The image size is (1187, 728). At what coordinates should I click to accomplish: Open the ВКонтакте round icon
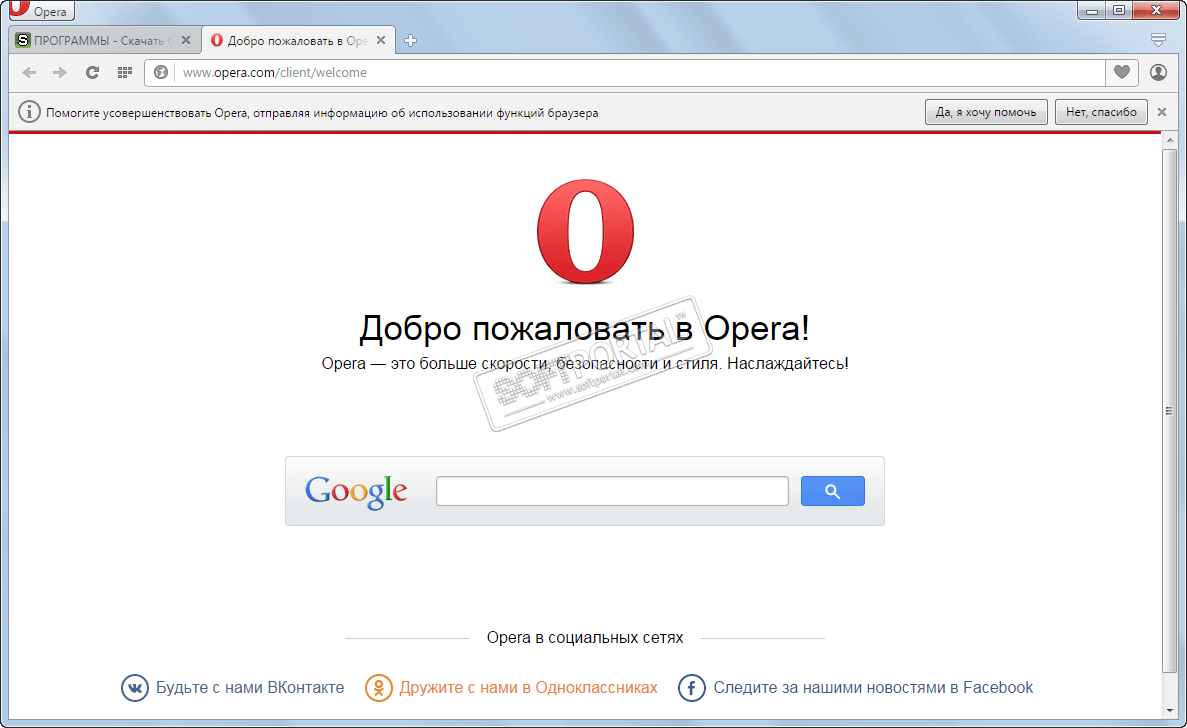(x=135, y=688)
